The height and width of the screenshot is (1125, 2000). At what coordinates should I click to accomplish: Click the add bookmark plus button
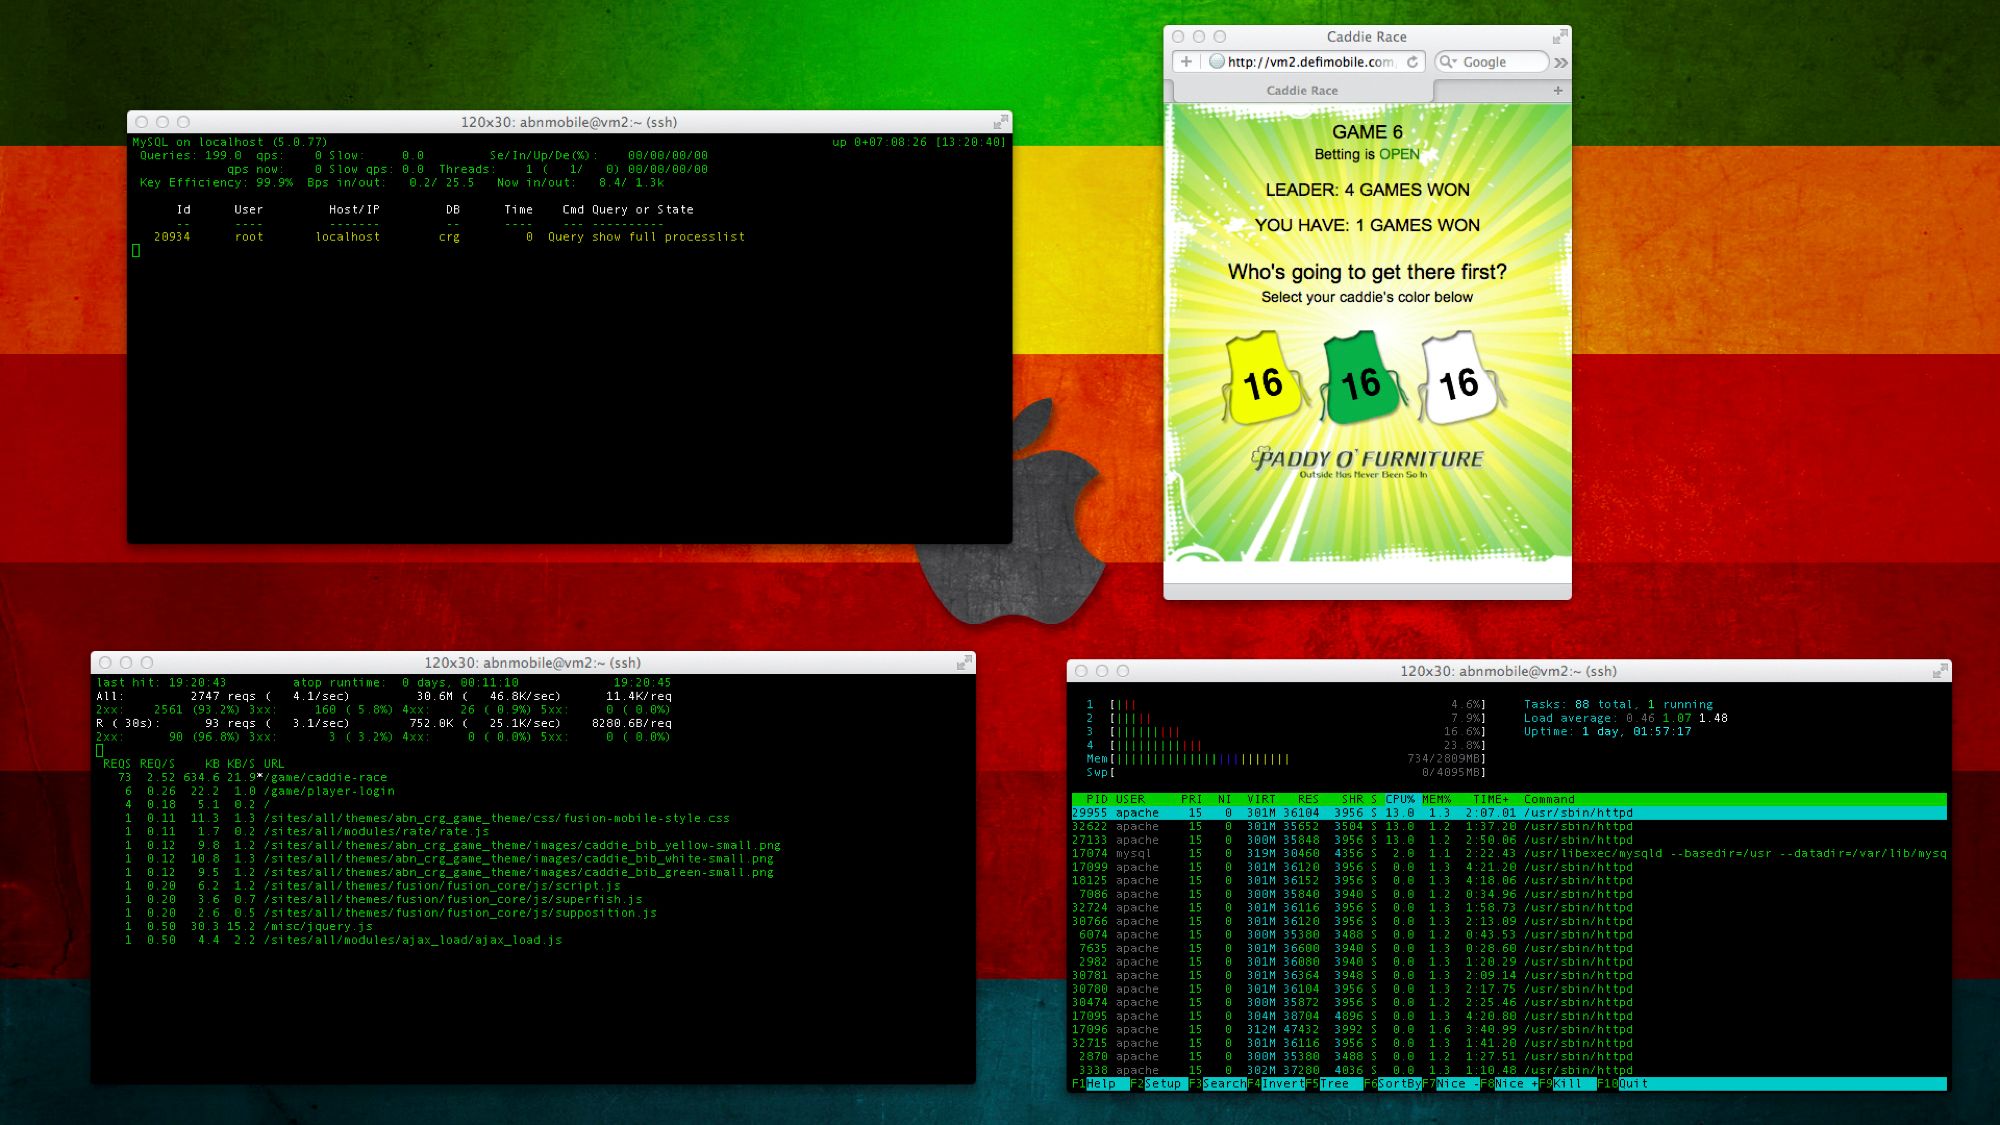tap(1186, 62)
